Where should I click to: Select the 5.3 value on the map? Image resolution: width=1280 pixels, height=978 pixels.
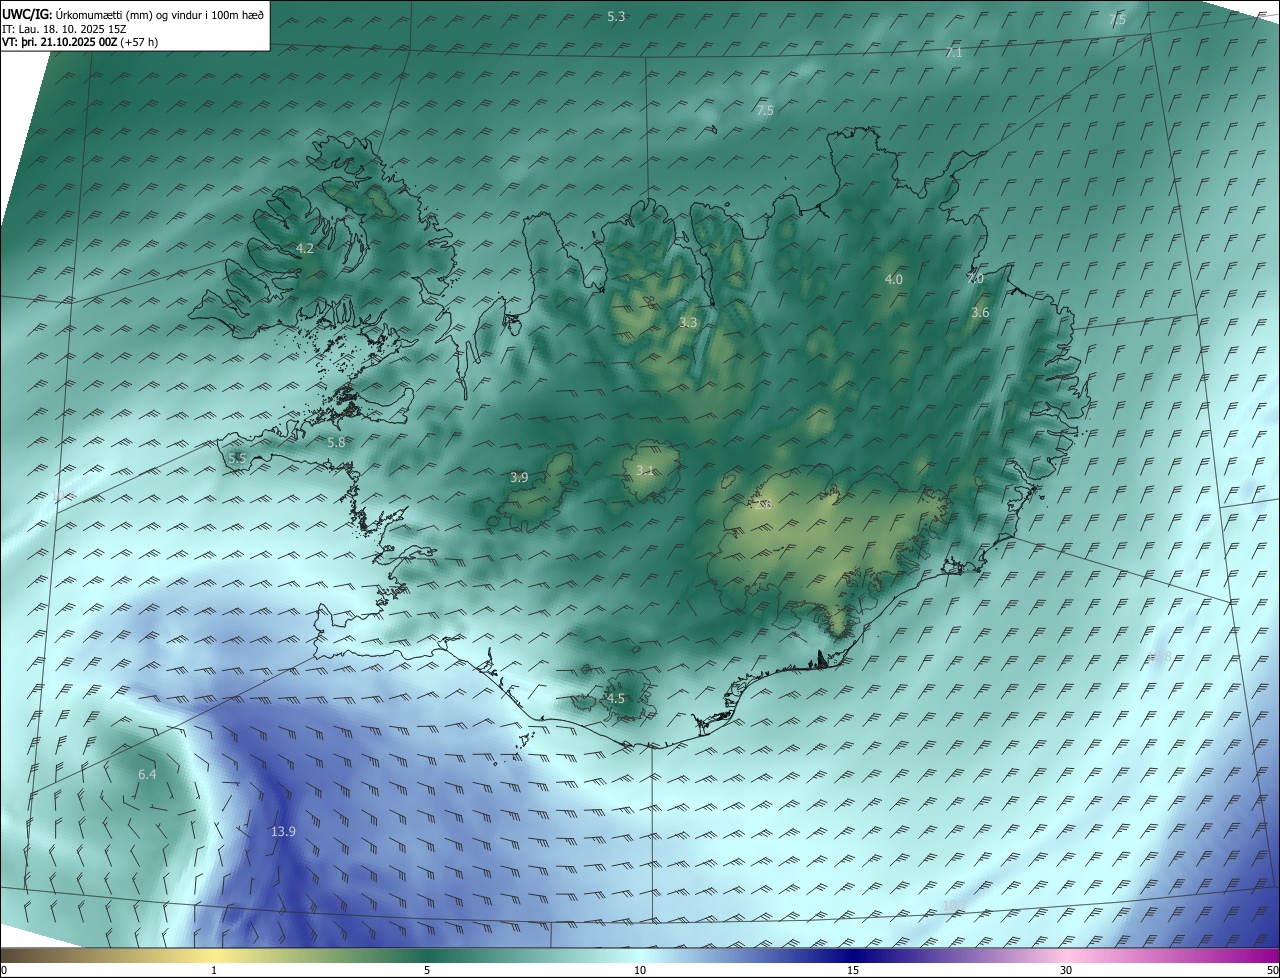coord(616,16)
